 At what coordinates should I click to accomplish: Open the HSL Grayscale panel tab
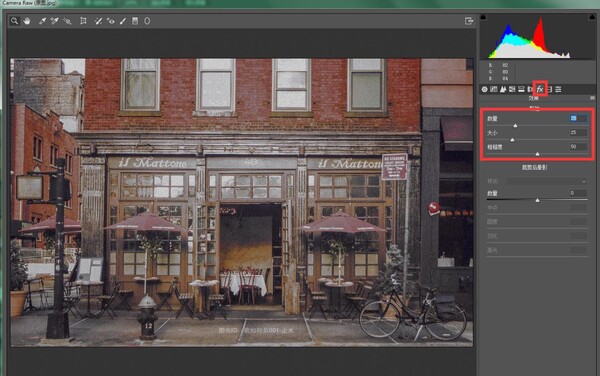(x=512, y=89)
